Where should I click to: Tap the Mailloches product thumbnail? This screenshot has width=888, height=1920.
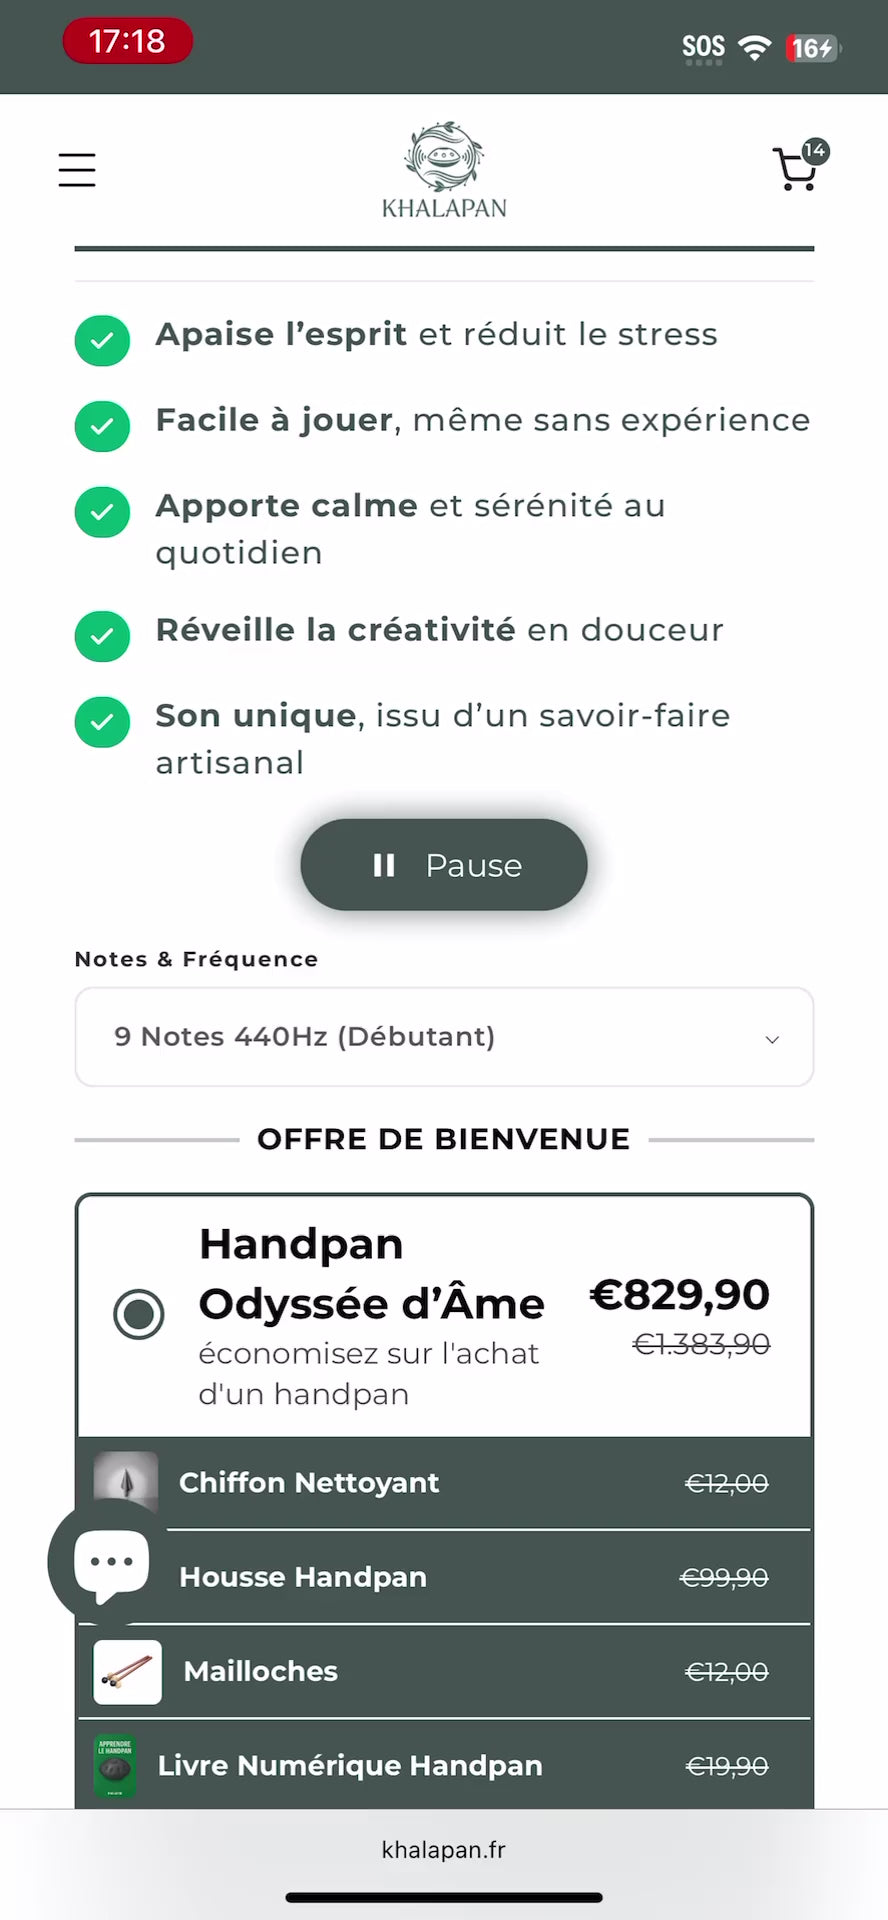click(x=127, y=1671)
